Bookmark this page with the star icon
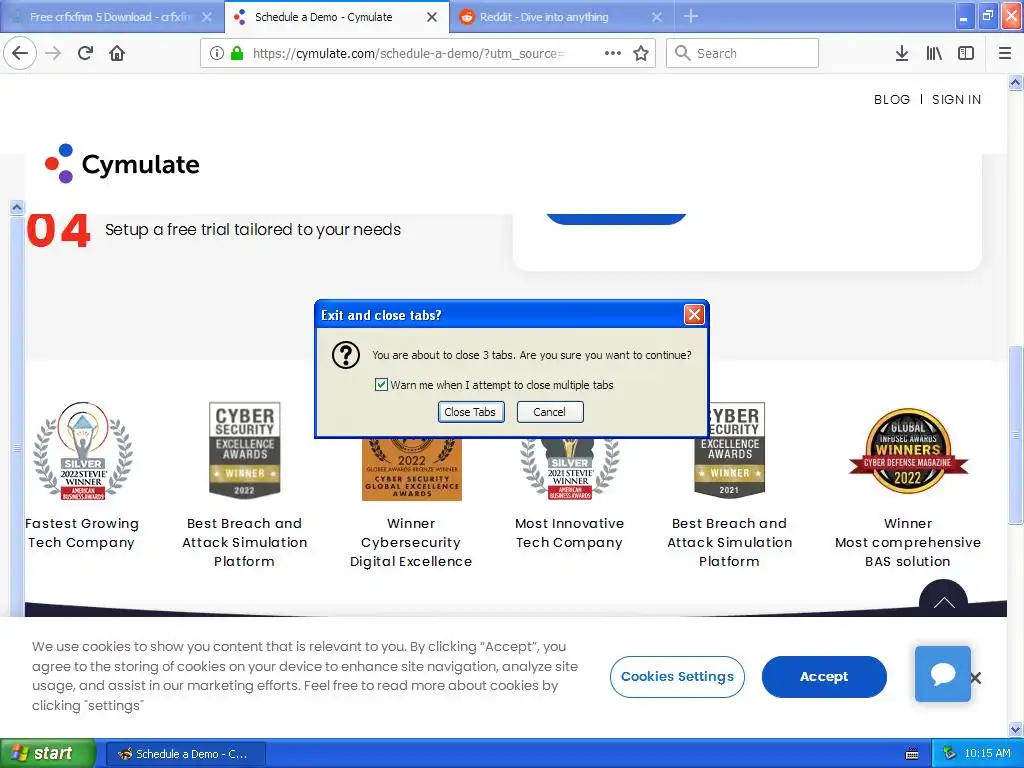The width and height of the screenshot is (1024, 768). coord(641,53)
